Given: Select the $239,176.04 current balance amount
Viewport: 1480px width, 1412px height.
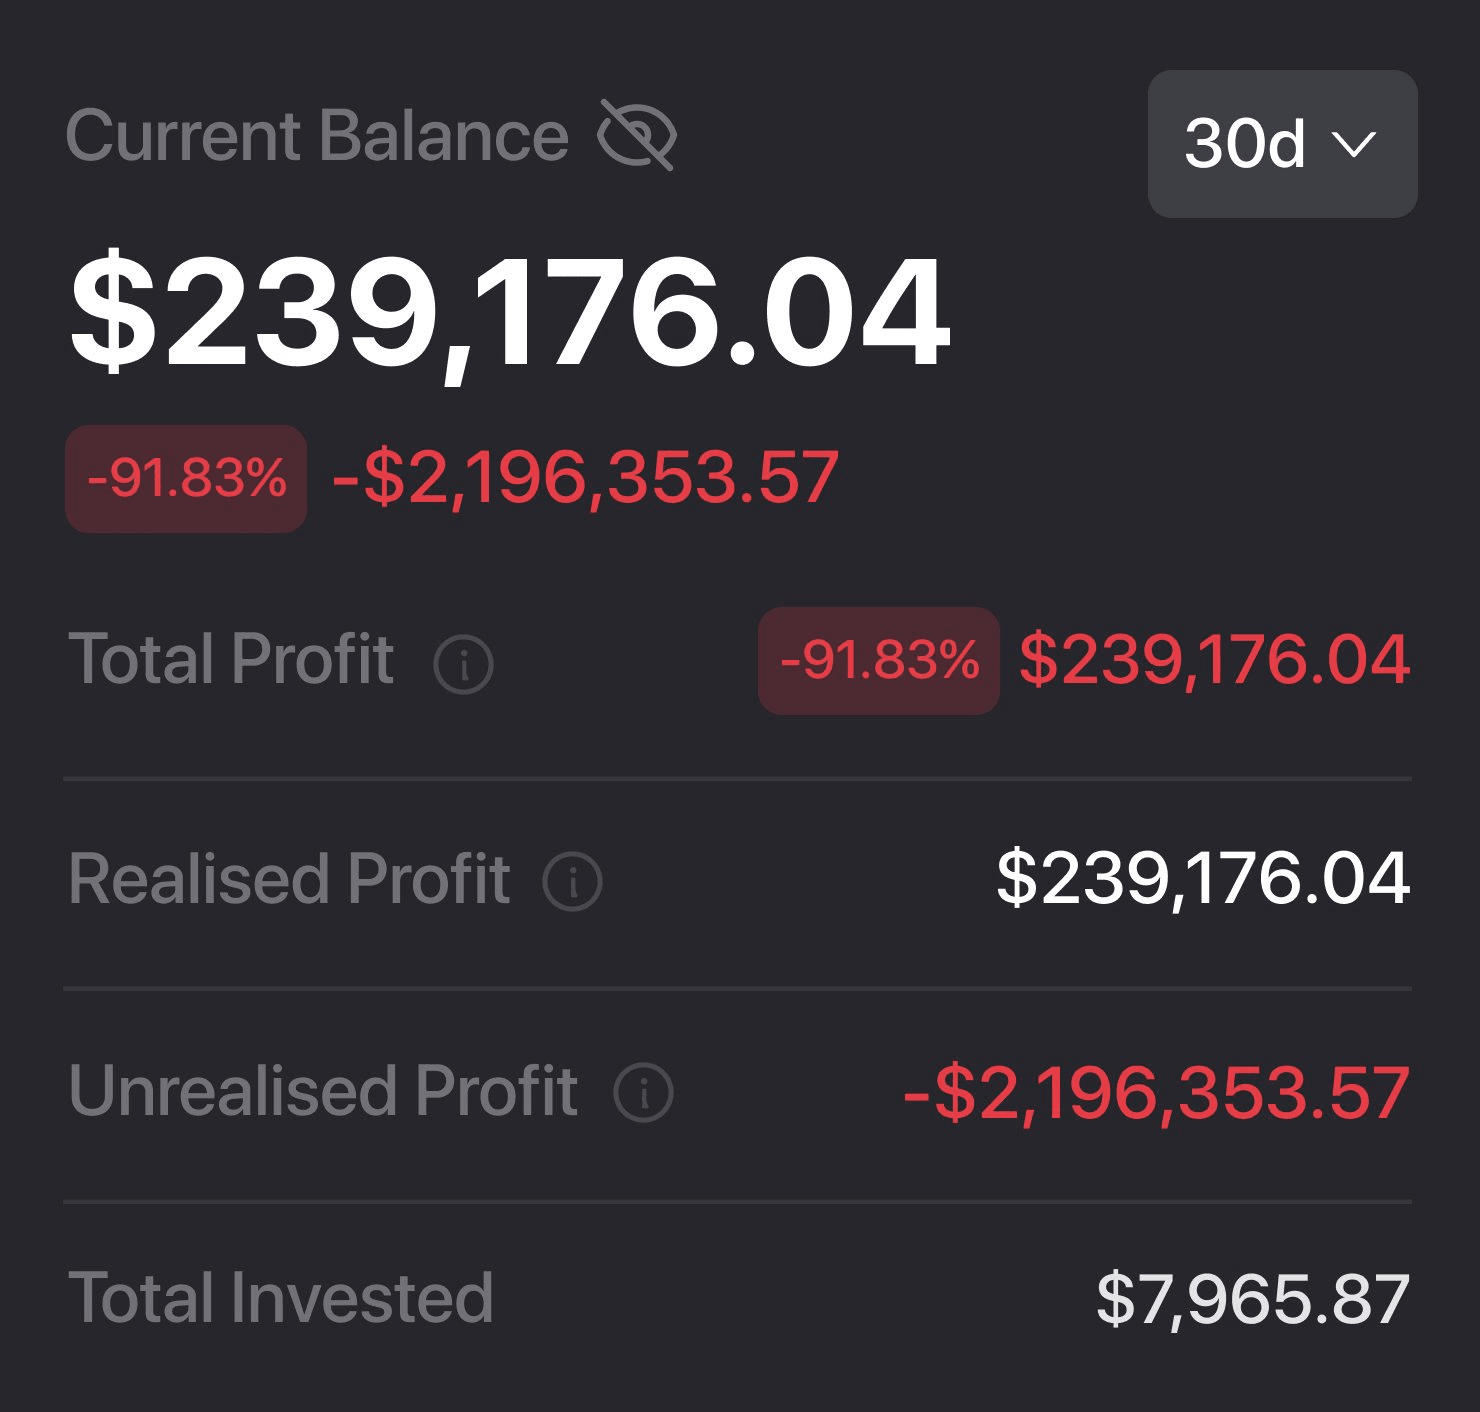Looking at the screenshot, I should [x=509, y=313].
